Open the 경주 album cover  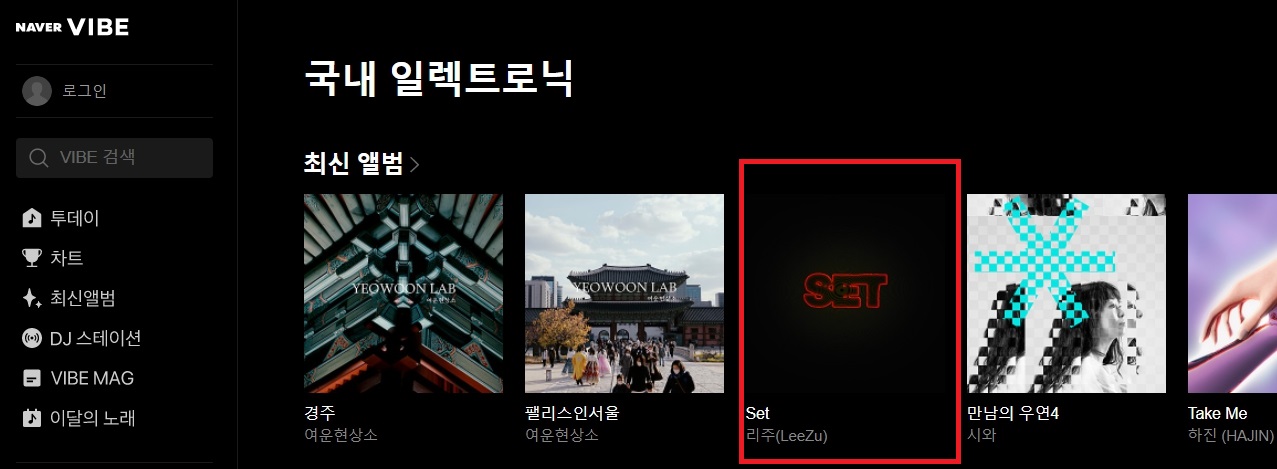tap(403, 293)
